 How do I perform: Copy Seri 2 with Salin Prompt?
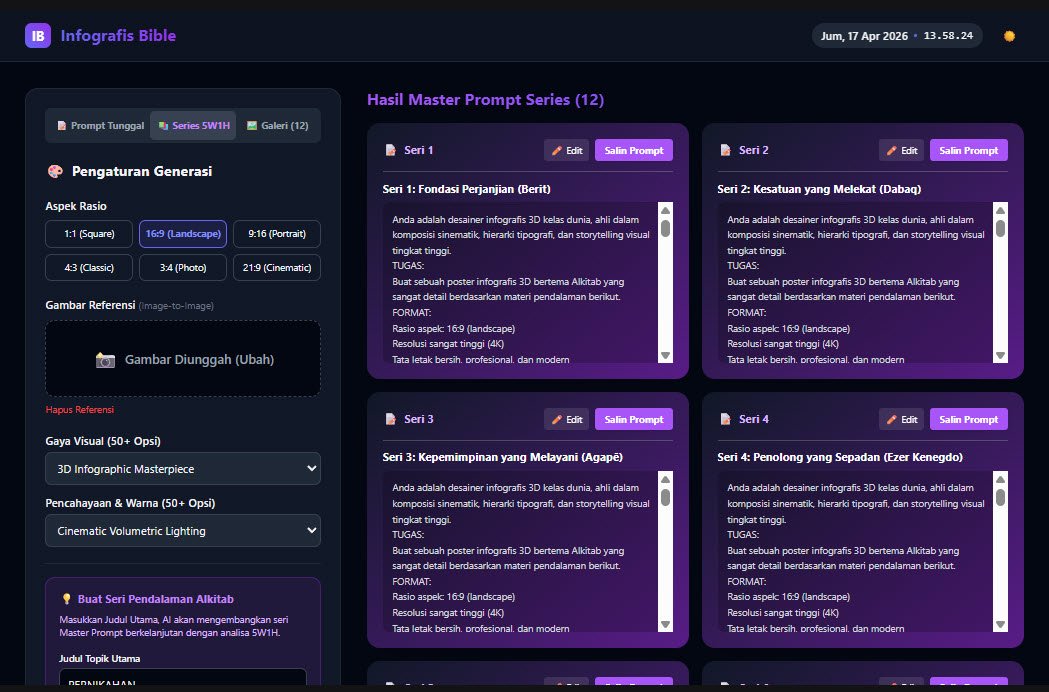point(969,151)
